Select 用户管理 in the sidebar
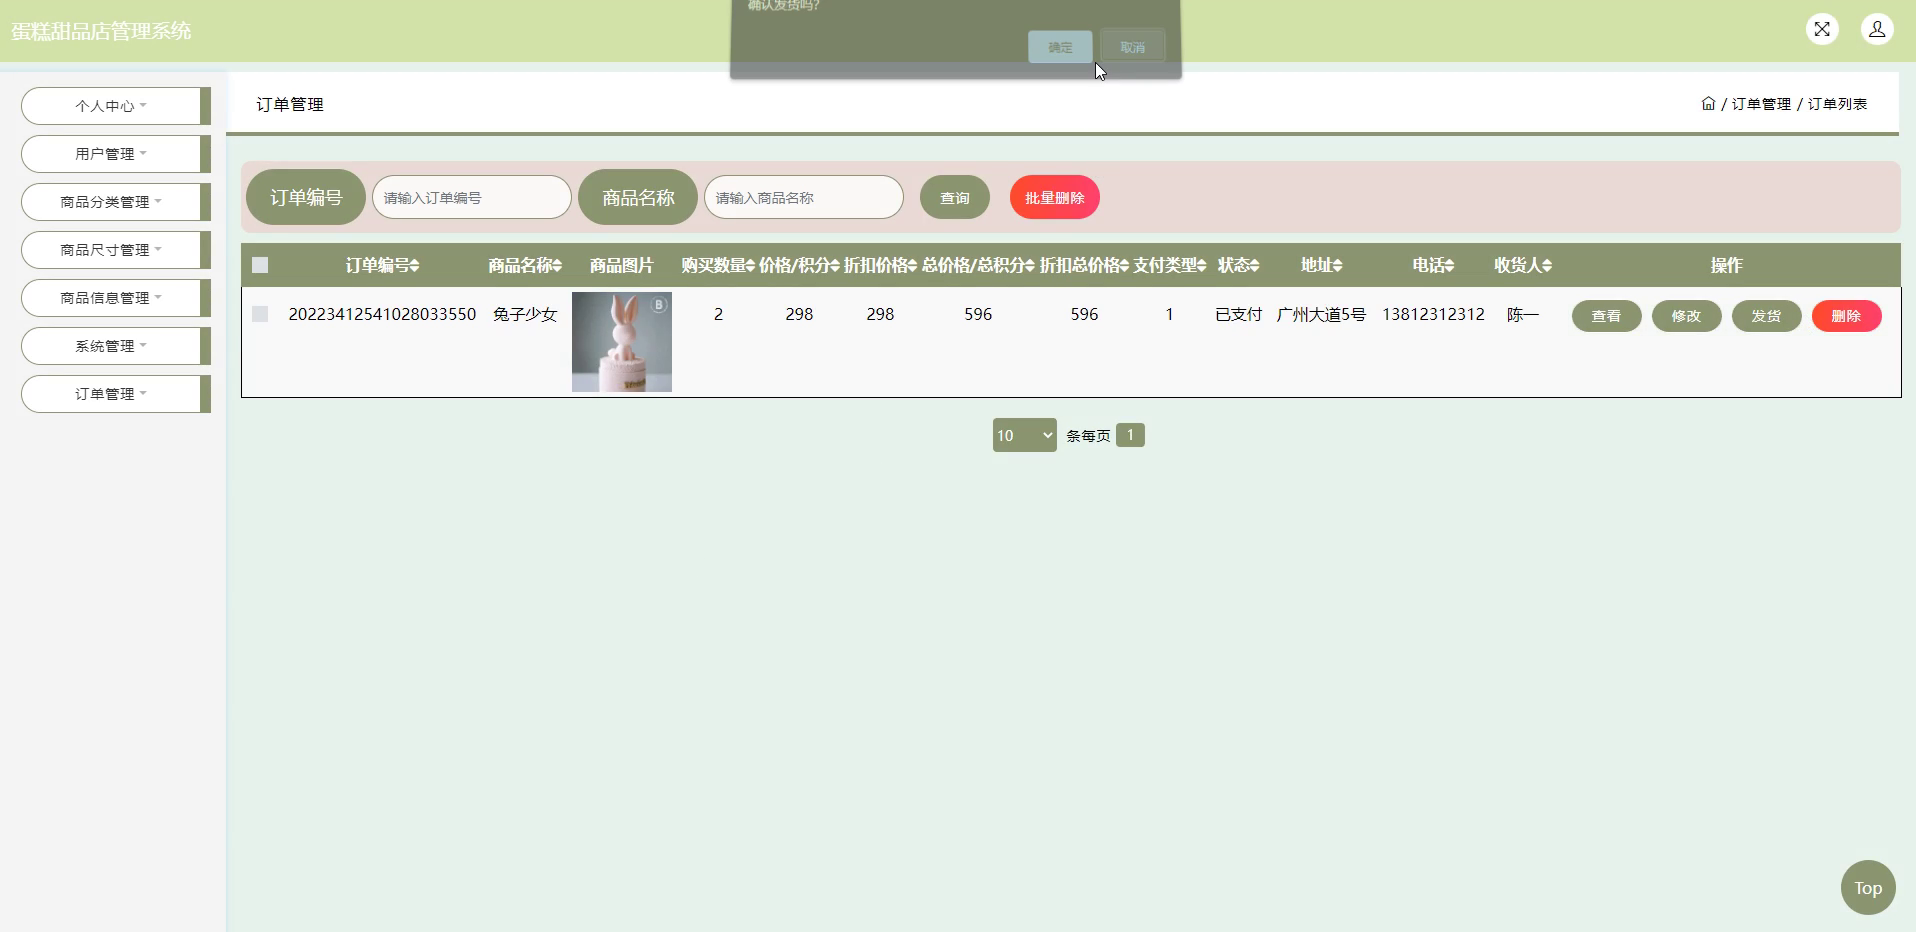The height and width of the screenshot is (932, 1916). click(108, 153)
